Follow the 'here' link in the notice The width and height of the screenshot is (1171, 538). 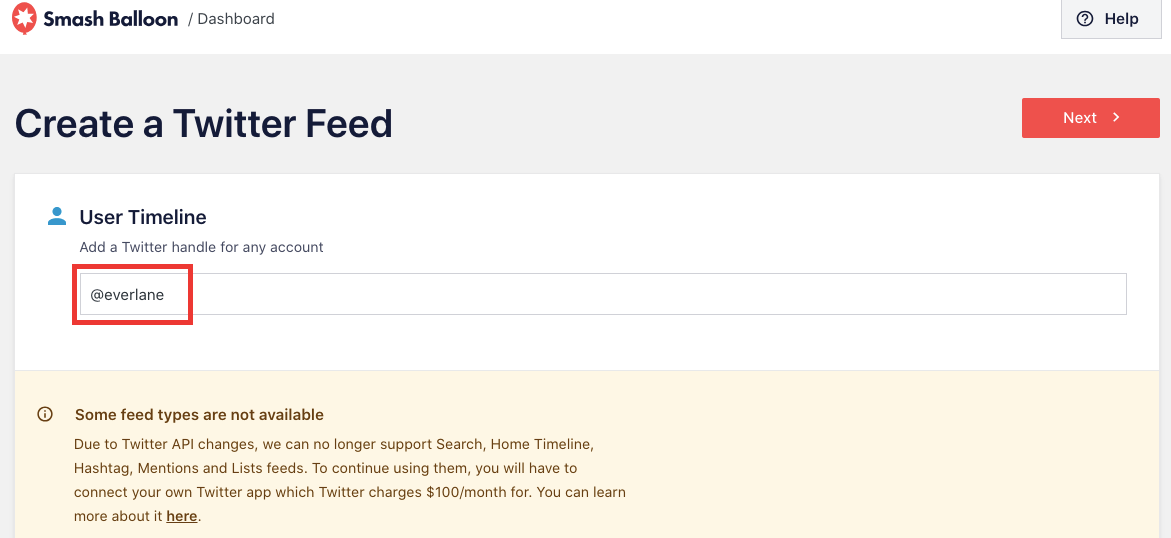point(181,516)
